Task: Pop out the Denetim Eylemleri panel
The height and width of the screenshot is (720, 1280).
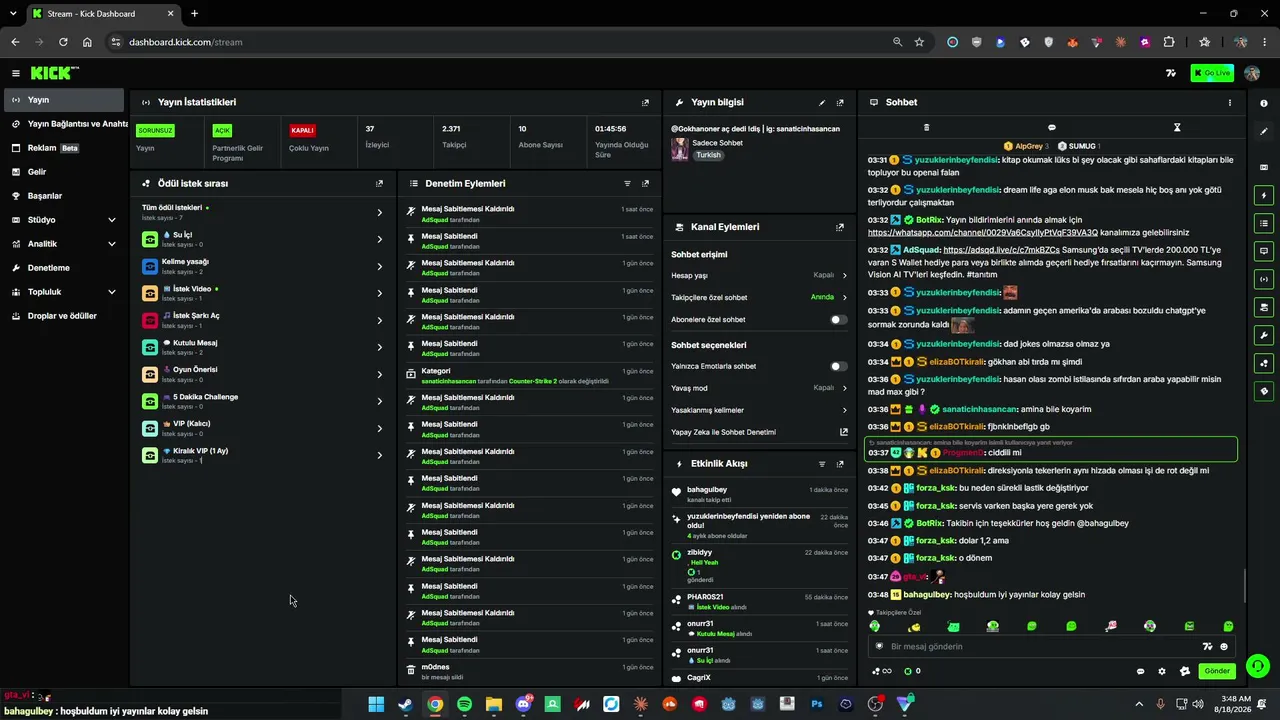Action: [x=645, y=184]
